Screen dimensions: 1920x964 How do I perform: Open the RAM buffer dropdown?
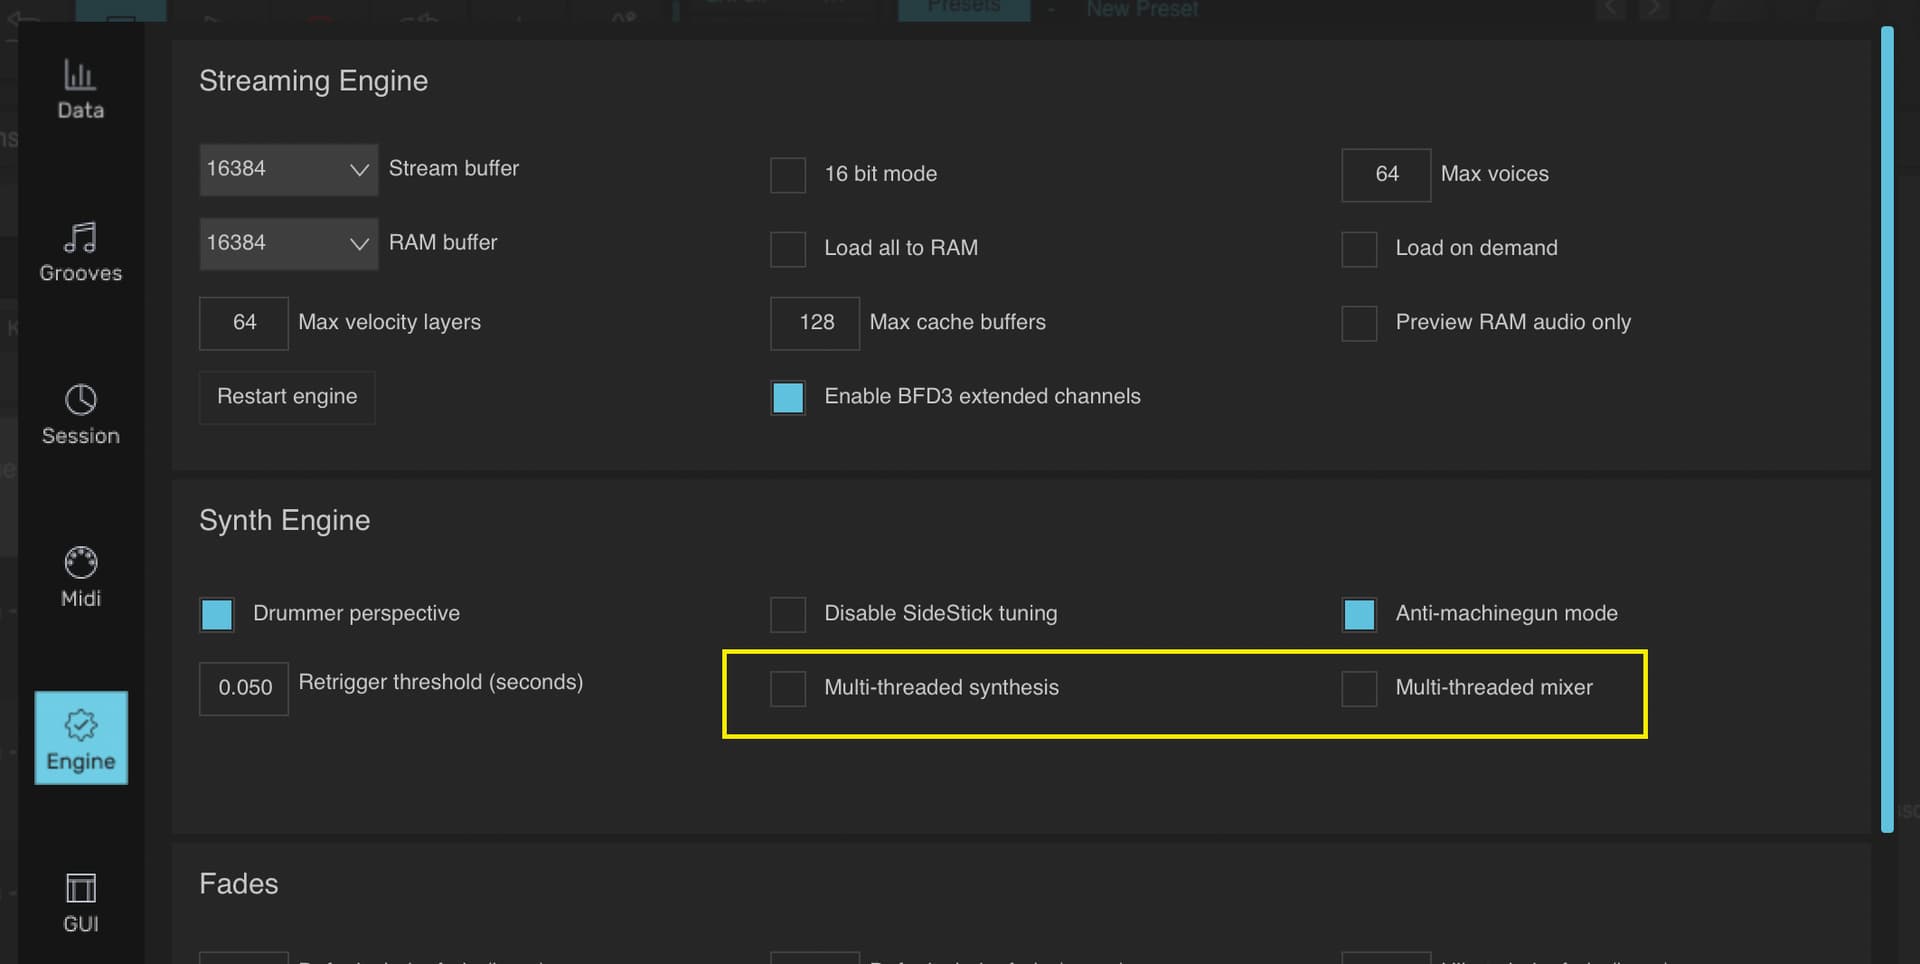click(288, 243)
